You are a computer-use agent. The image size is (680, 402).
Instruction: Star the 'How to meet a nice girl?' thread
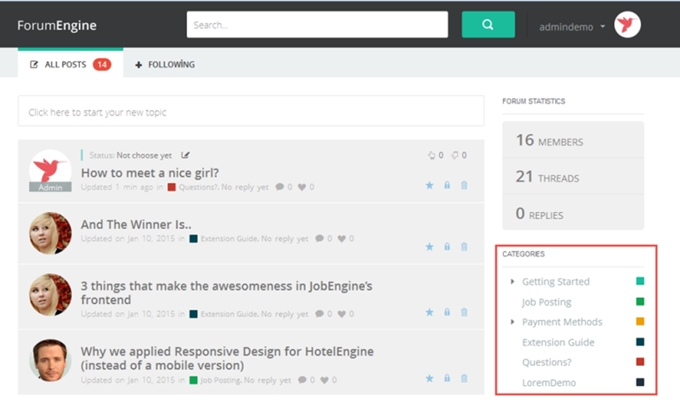point(429,186)
